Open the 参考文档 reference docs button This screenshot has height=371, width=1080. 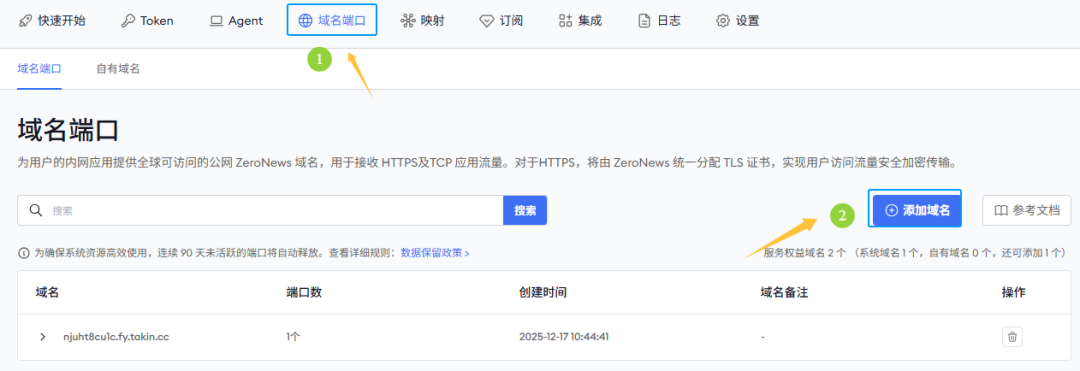1026,211
